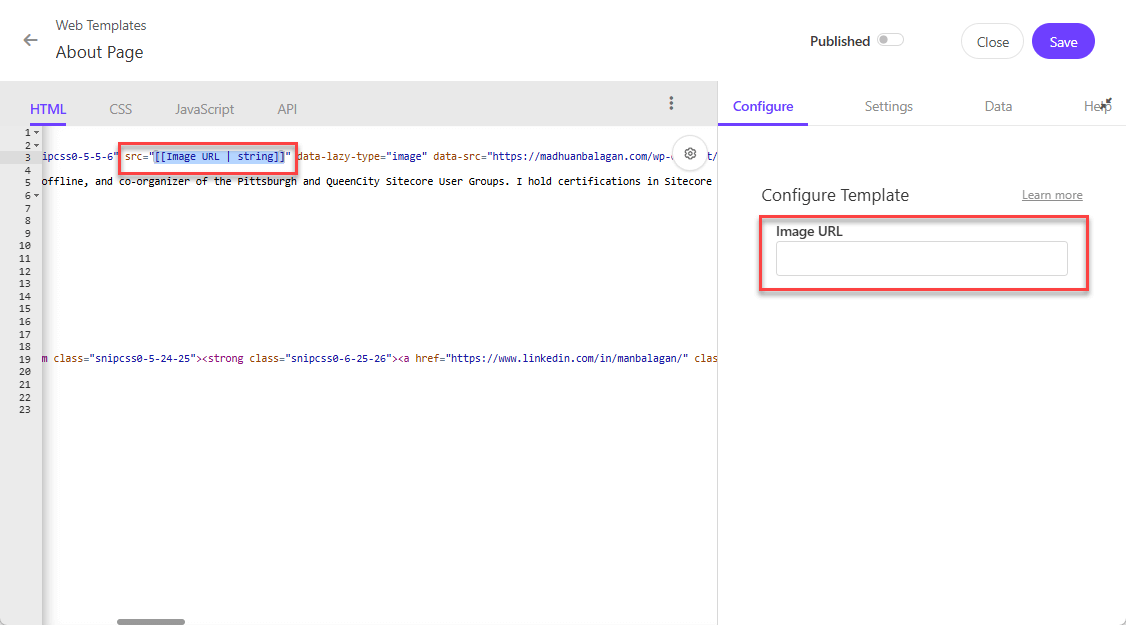Click the back arrow beside Web Templates
Screen dimensions: 1126x625
(31, 40)
